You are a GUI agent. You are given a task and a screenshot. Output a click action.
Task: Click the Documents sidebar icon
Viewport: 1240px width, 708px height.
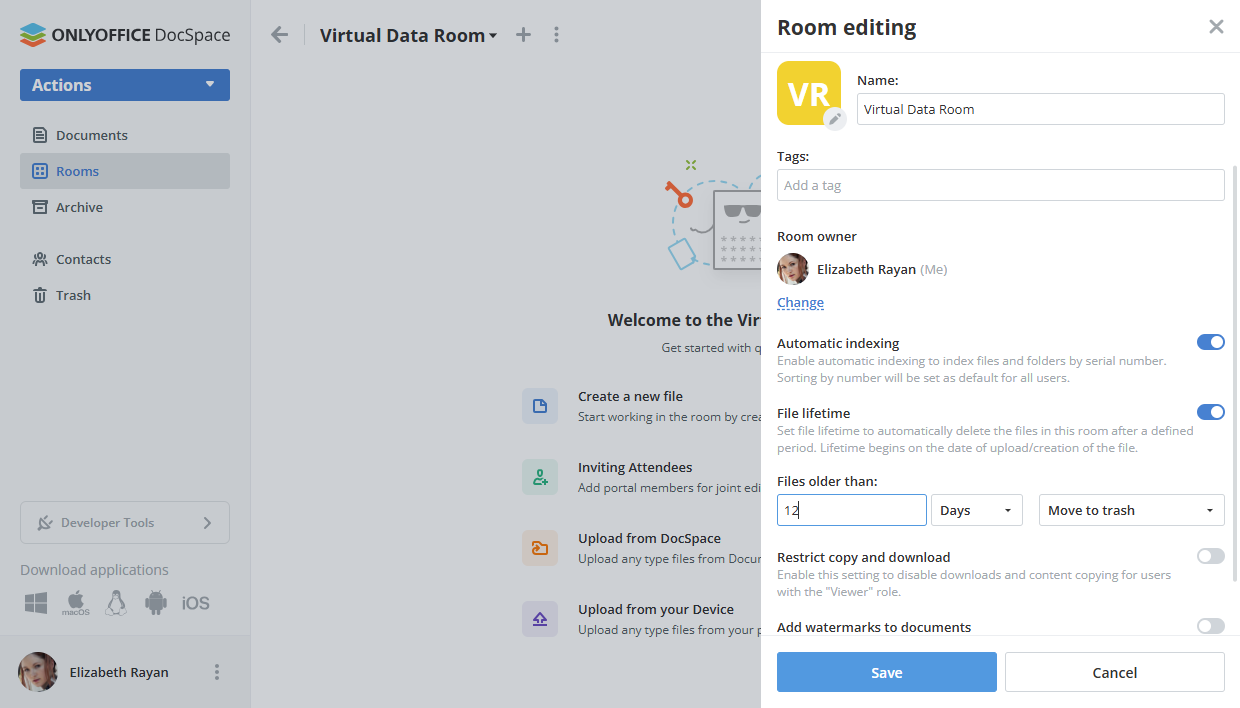coord(40,135)
